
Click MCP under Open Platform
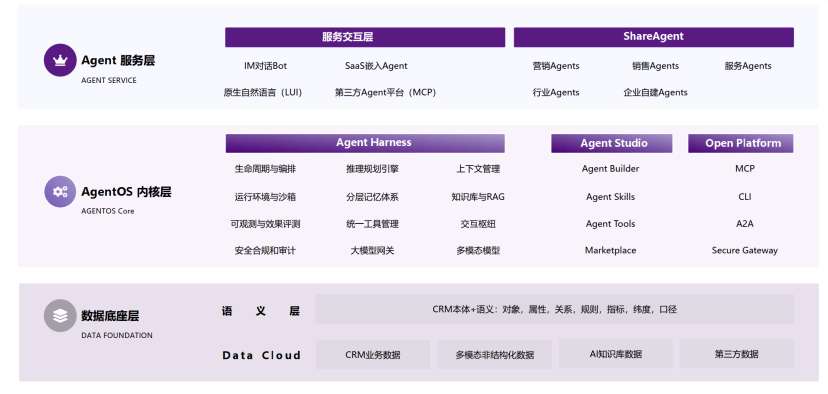pyautogui.click(x=745, y=168)
